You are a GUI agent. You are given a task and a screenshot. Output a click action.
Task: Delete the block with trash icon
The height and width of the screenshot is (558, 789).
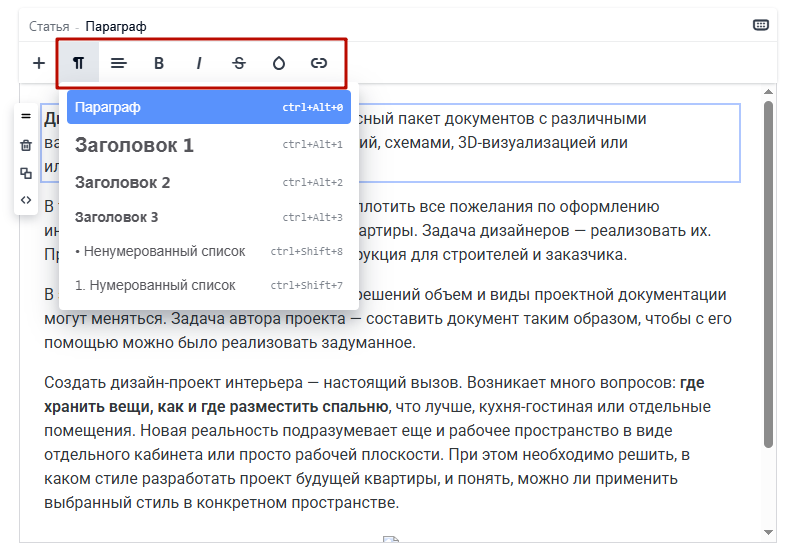coord(26,145)
